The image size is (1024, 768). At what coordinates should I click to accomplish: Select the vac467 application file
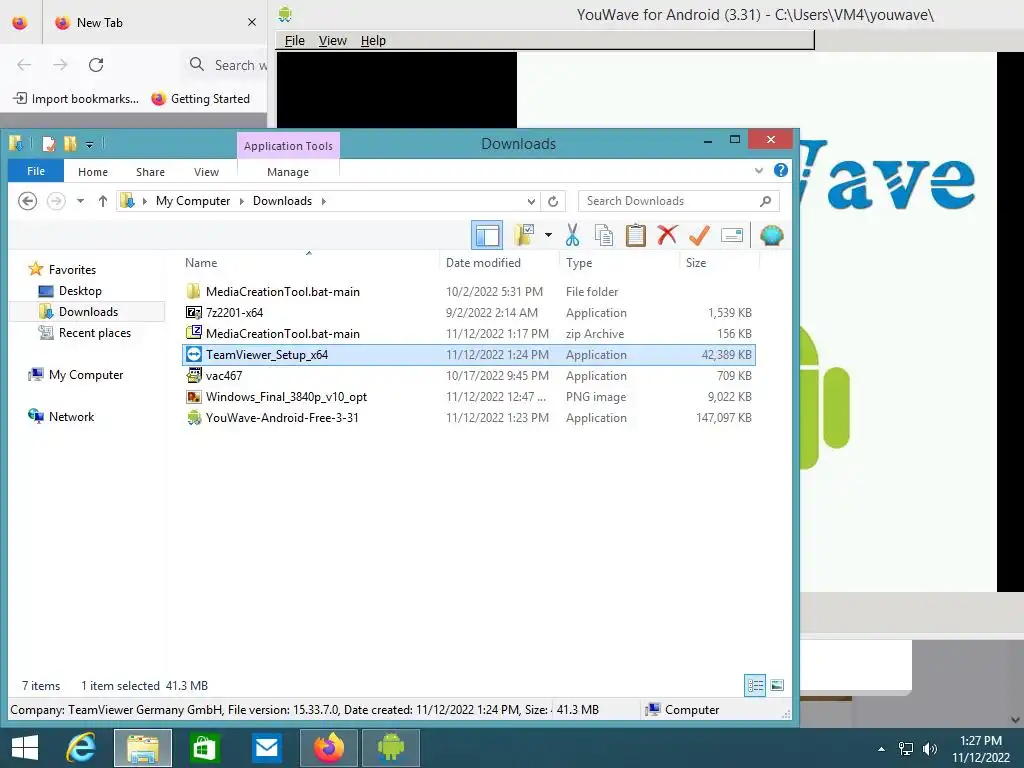click(468, 376)
